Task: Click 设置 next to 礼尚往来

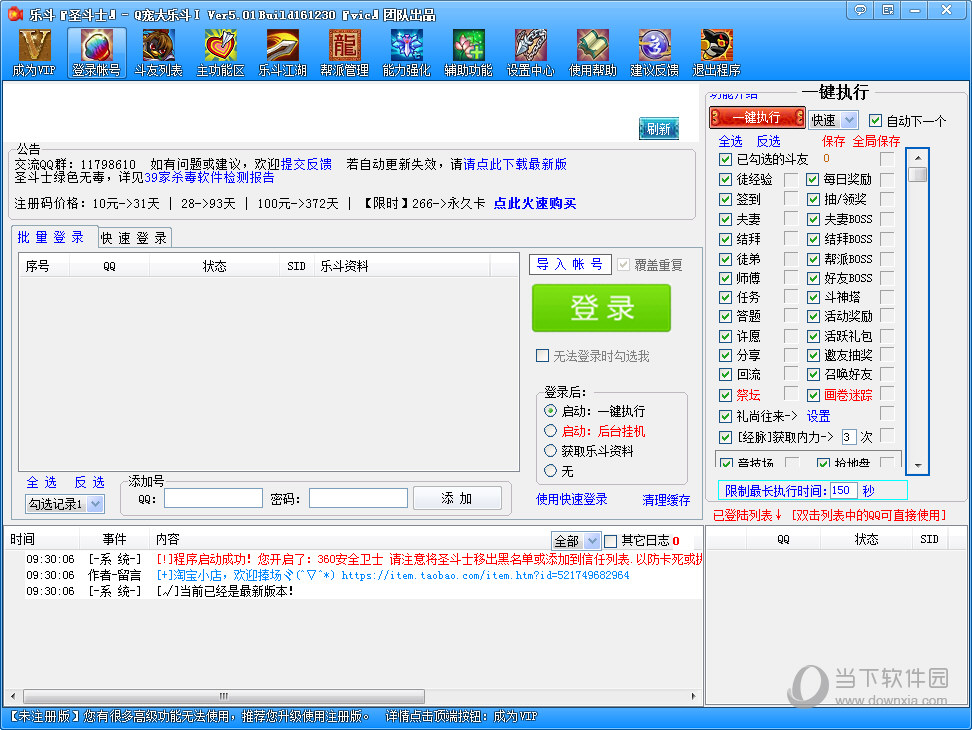Action: click(x=818, y=416)
